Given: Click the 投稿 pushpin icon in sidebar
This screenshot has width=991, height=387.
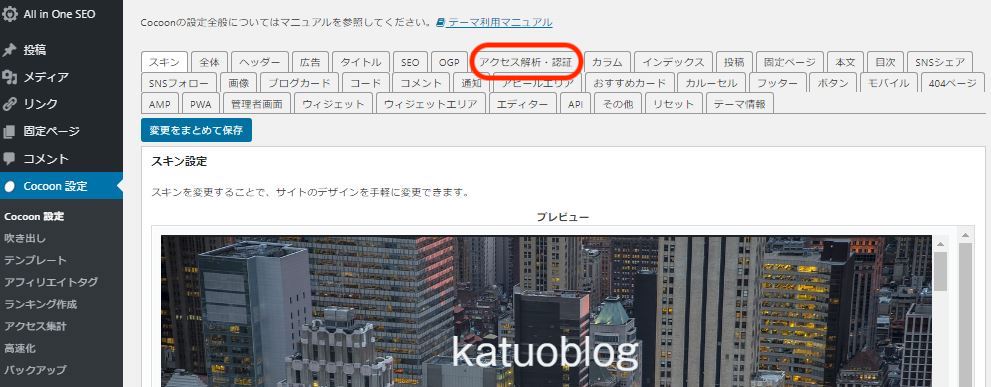Looking at the screenshot, I should [x=9, y=50].
